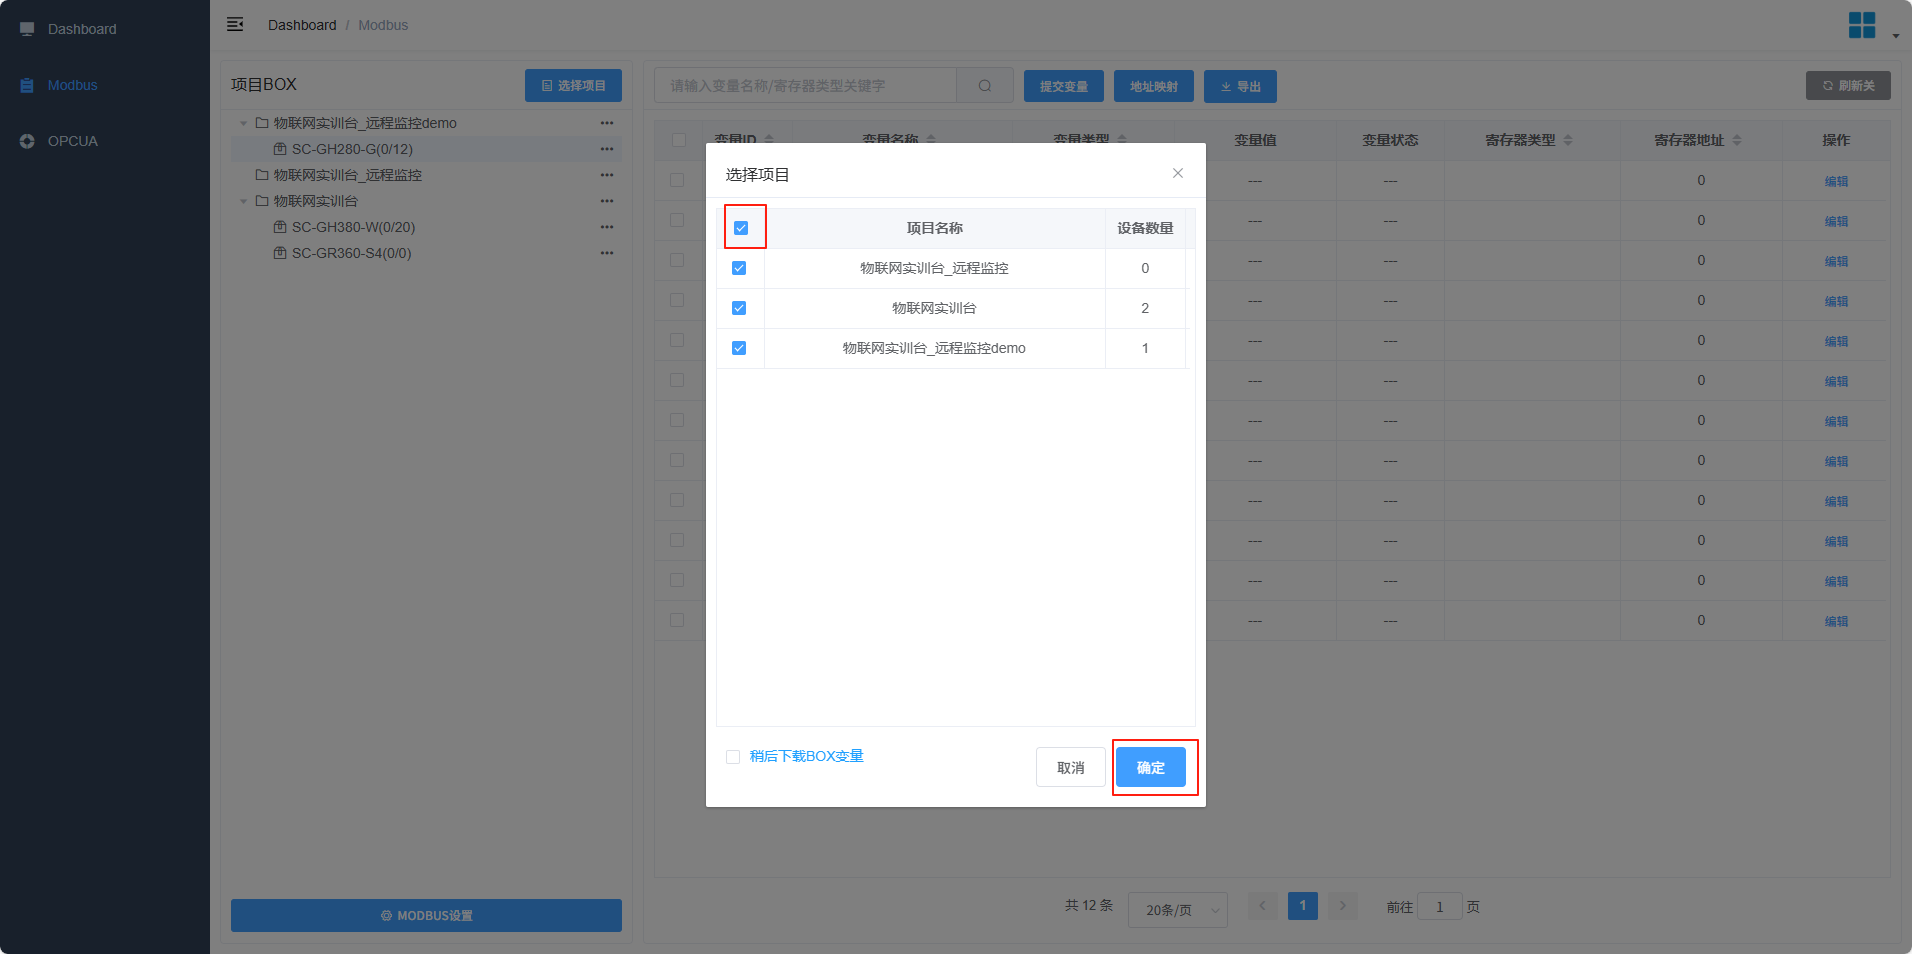Go to Dashboard in the sidebar menu
1912x954 pixels.
(81, 29)
